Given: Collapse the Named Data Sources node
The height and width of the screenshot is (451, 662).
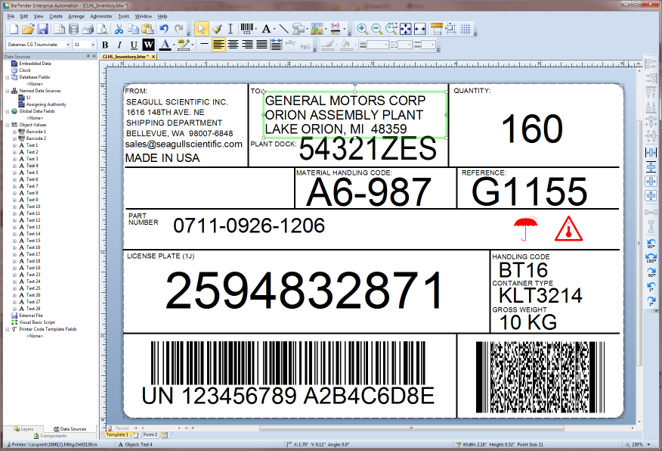Looking at the screenshot, I should click(x=7, y=91).
